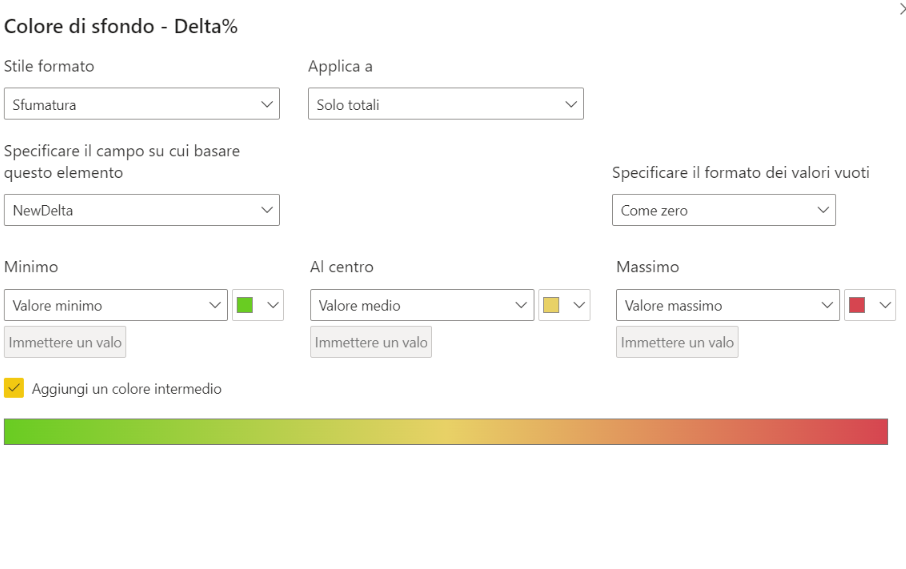Screen dimensions: 906x569
Task: Expand the chevron next to the green swatch
Action: pos(273,305)
